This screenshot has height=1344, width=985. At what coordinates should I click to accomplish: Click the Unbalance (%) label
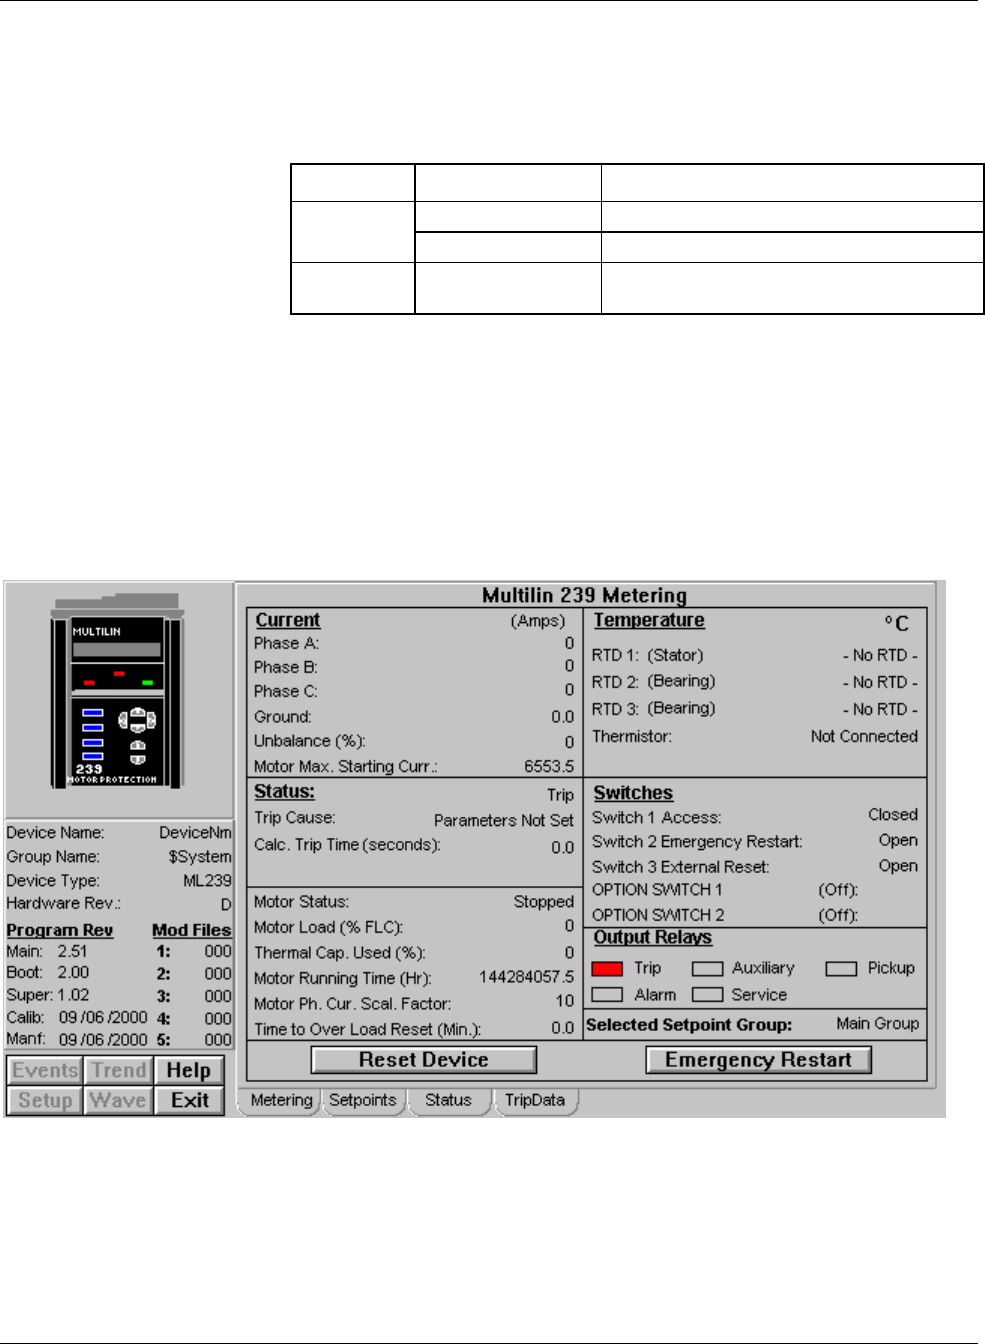point(309,741)
